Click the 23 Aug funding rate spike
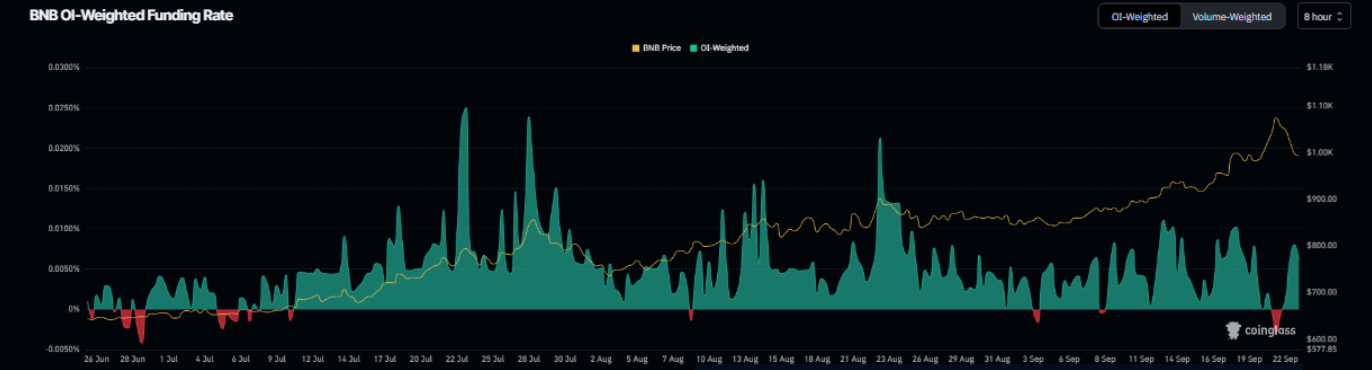Viewport: 1372px width, 370px height. pyautogui.click(x=880, y=140)
